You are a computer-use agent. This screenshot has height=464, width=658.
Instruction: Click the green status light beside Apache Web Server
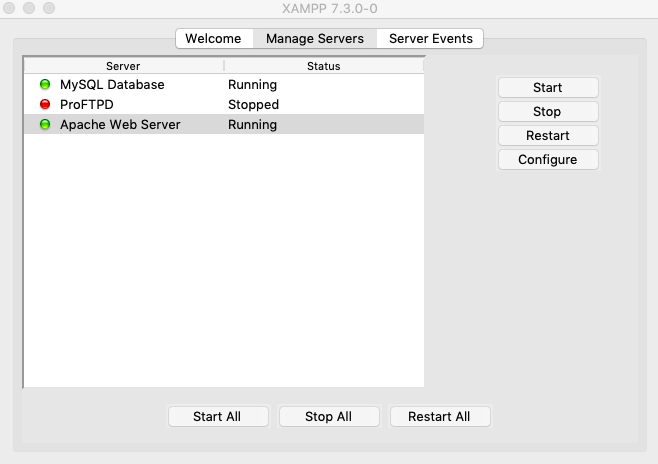pos(45,125)
